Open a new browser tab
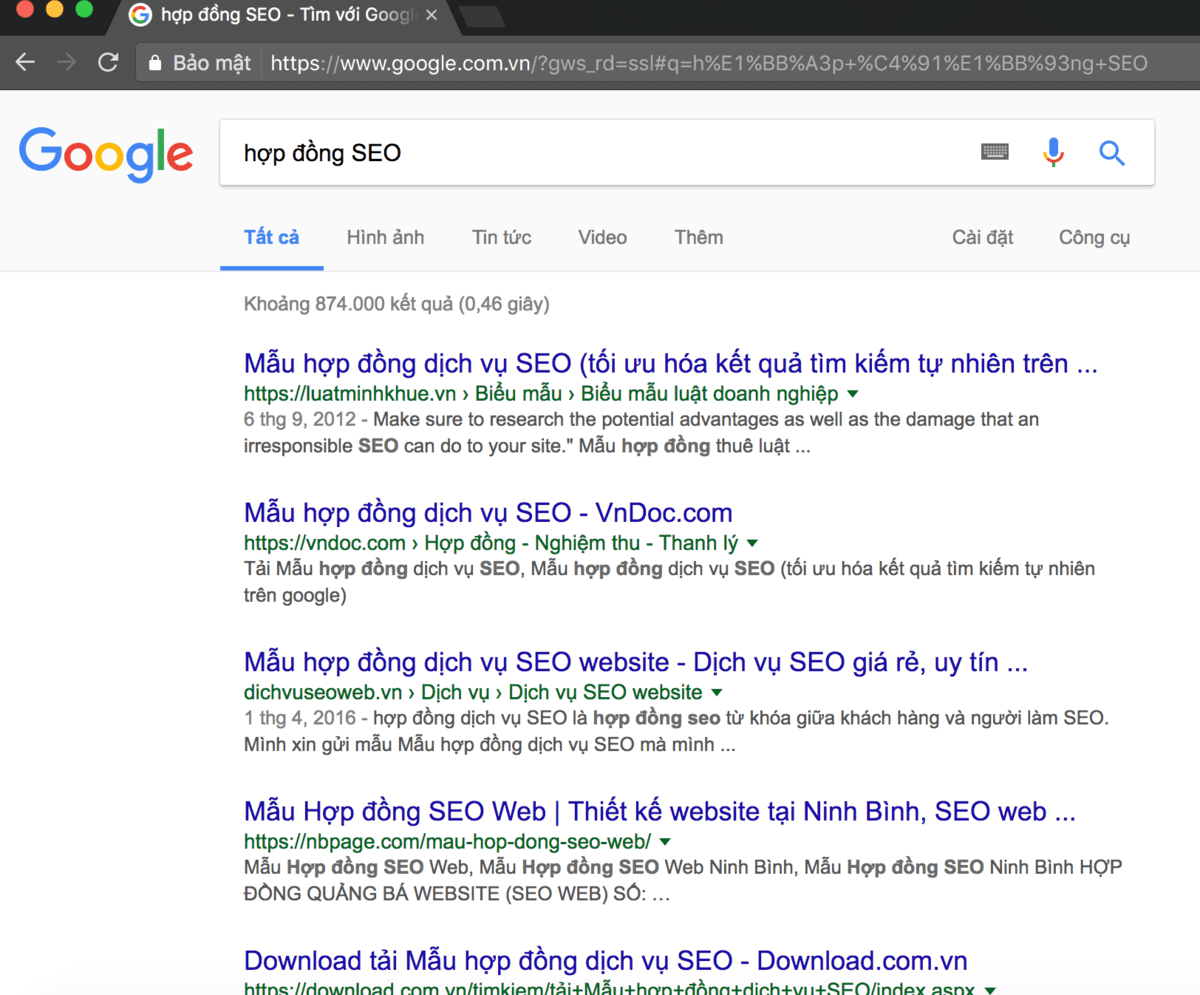Viewport: 1200px width, 995px height. pos(482,15)
